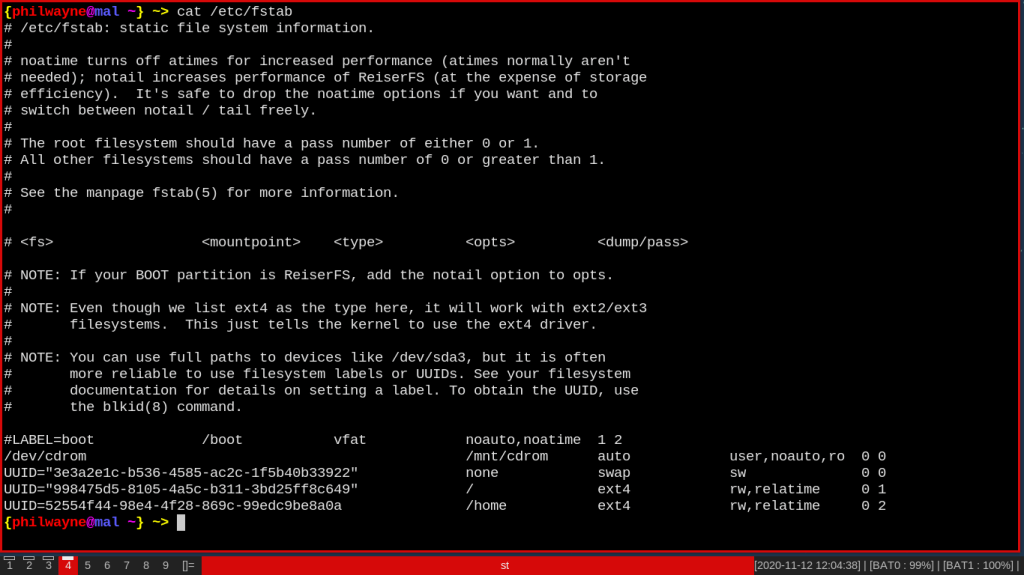Click the /home mountpoint in the last entry
The width and height of the screenshot is (1024, 575).
point(486,506)
